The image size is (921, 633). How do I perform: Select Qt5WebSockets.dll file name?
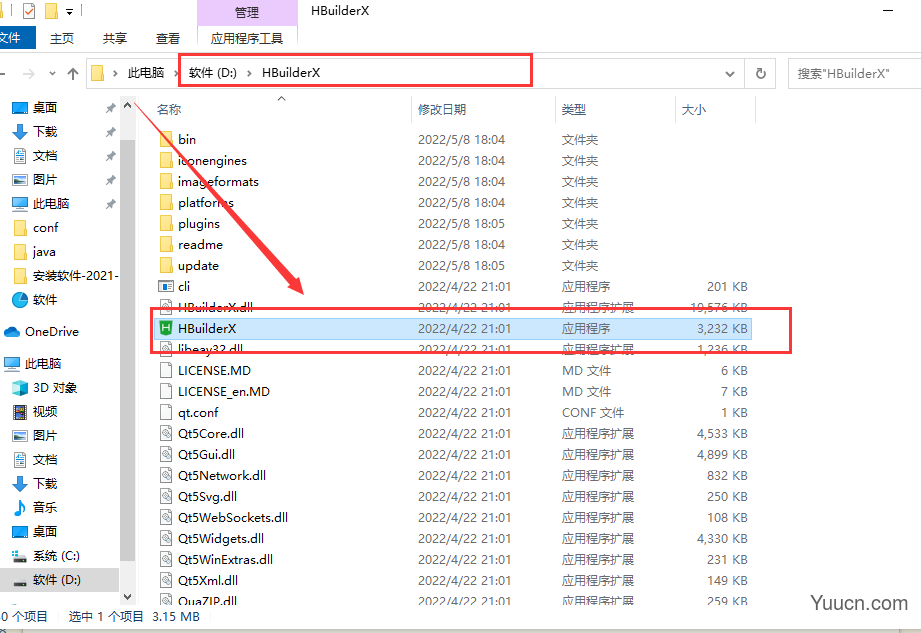[x=233, y=517]
